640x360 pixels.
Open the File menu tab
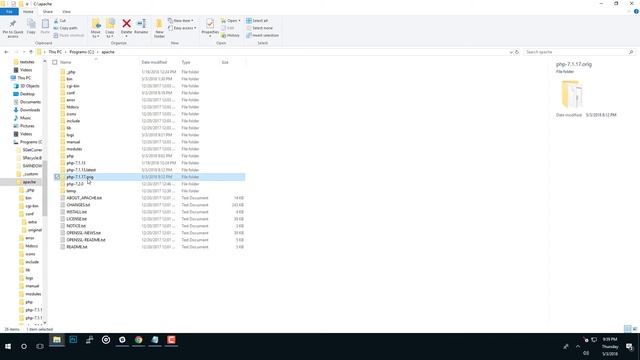[x=9, y=11]
